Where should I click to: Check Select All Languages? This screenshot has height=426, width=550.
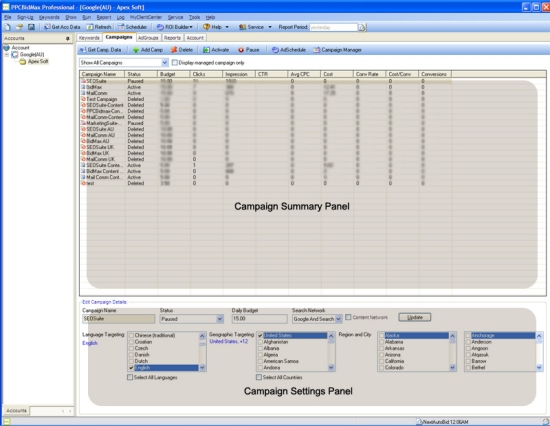pyautogui.click(x=130, y=377)
